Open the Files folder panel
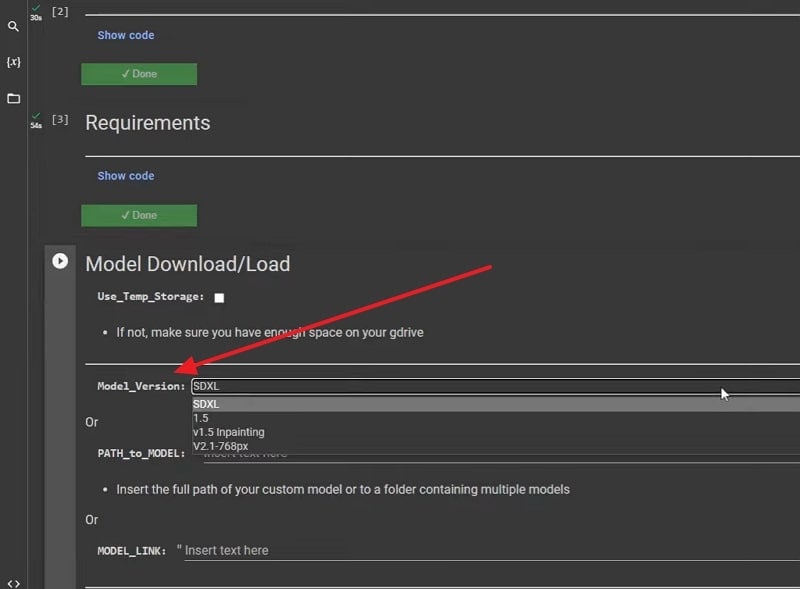The width and height of the screenshot is (800, 589). 13,98
